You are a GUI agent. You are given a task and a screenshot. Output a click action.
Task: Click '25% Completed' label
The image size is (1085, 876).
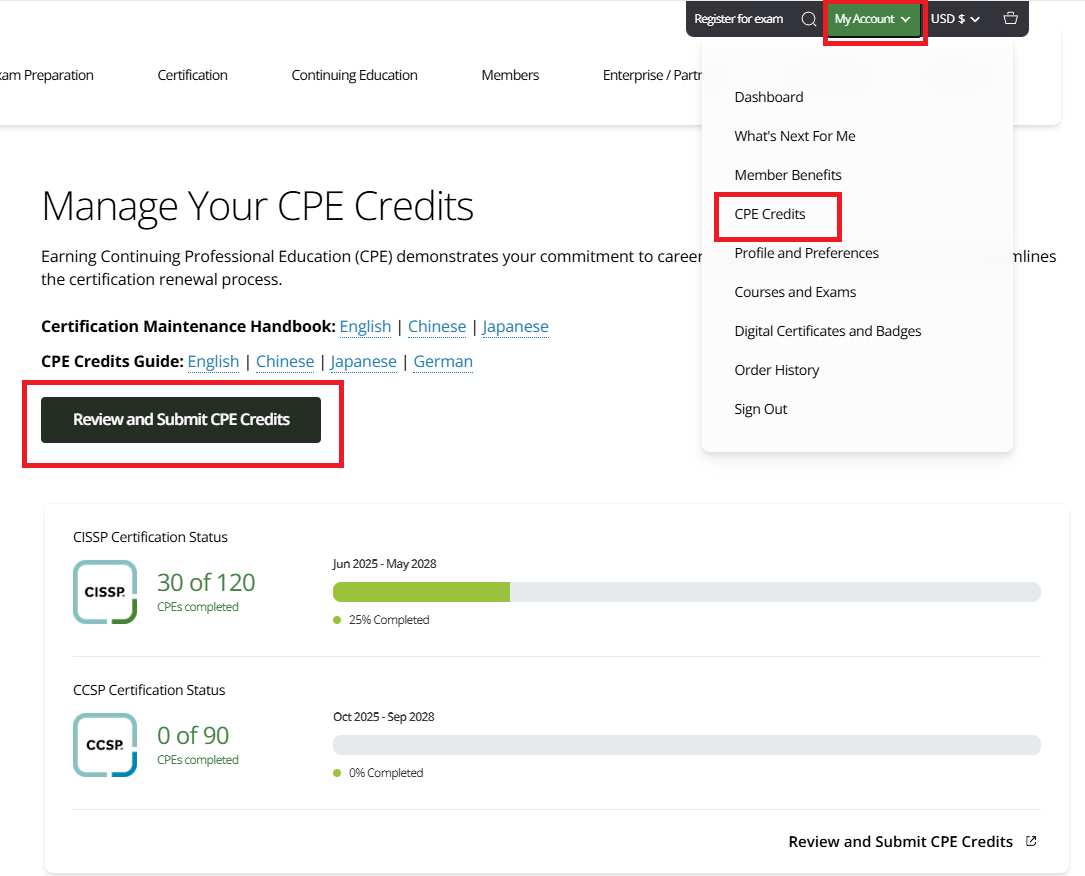point(389,620)
